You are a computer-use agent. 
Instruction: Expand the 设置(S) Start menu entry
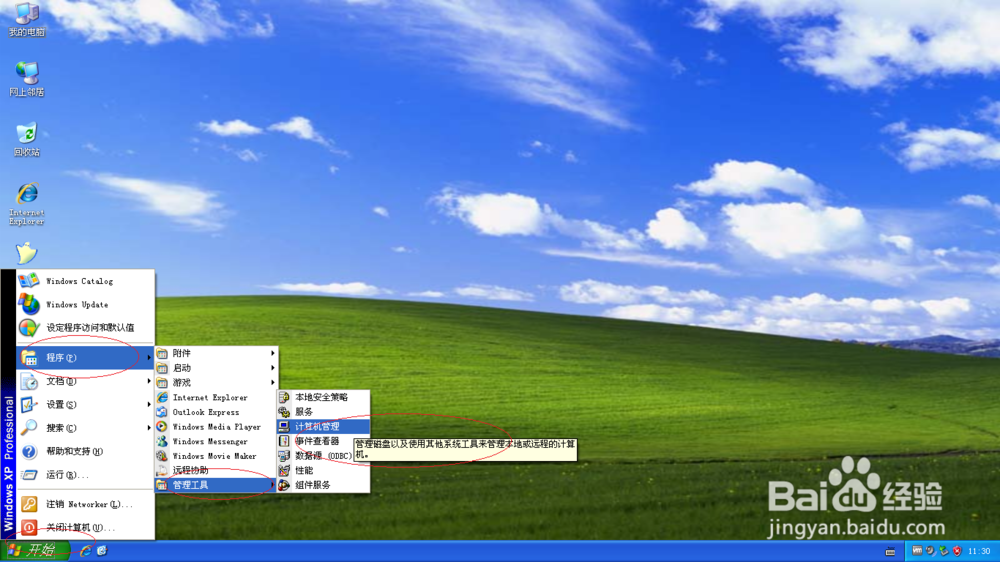(x=85, y=404)
